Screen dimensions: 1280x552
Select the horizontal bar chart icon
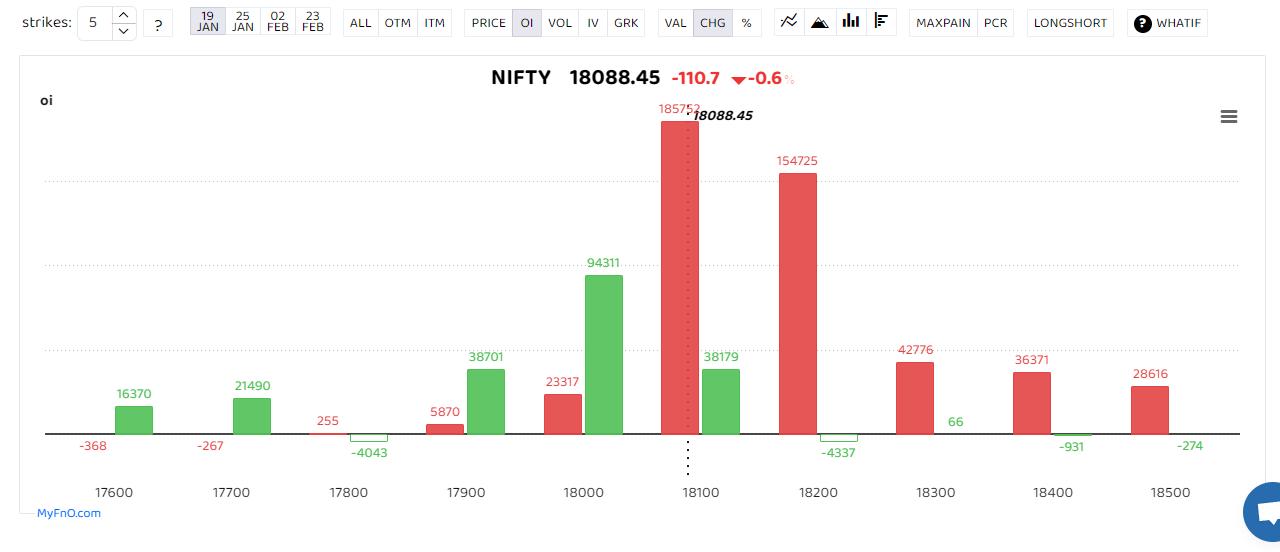881,21
